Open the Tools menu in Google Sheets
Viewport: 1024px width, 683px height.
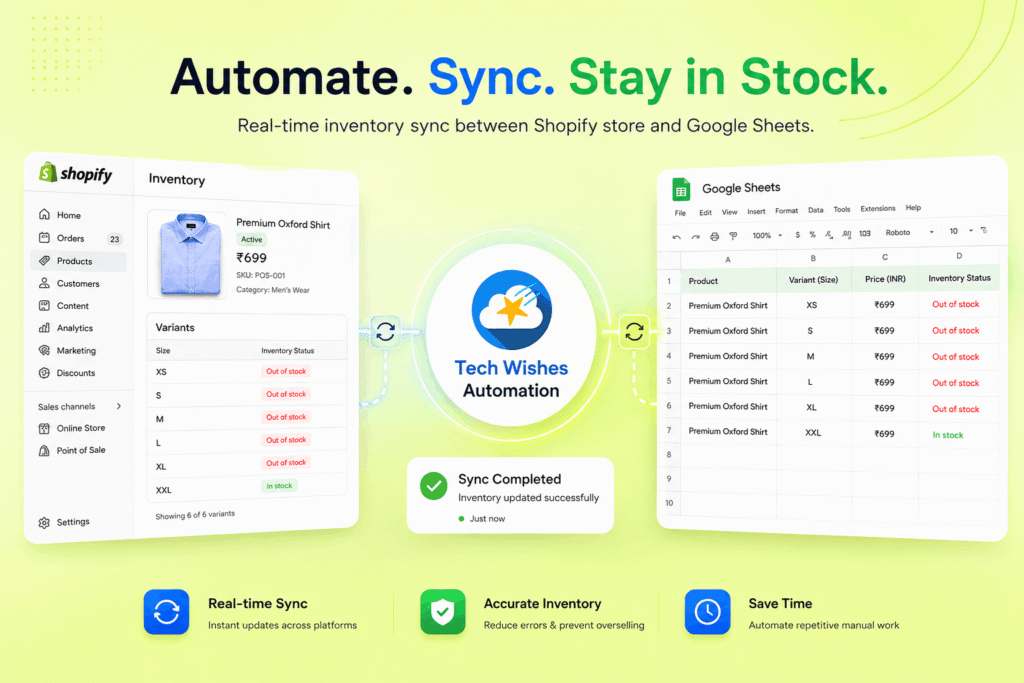point(842,209)
